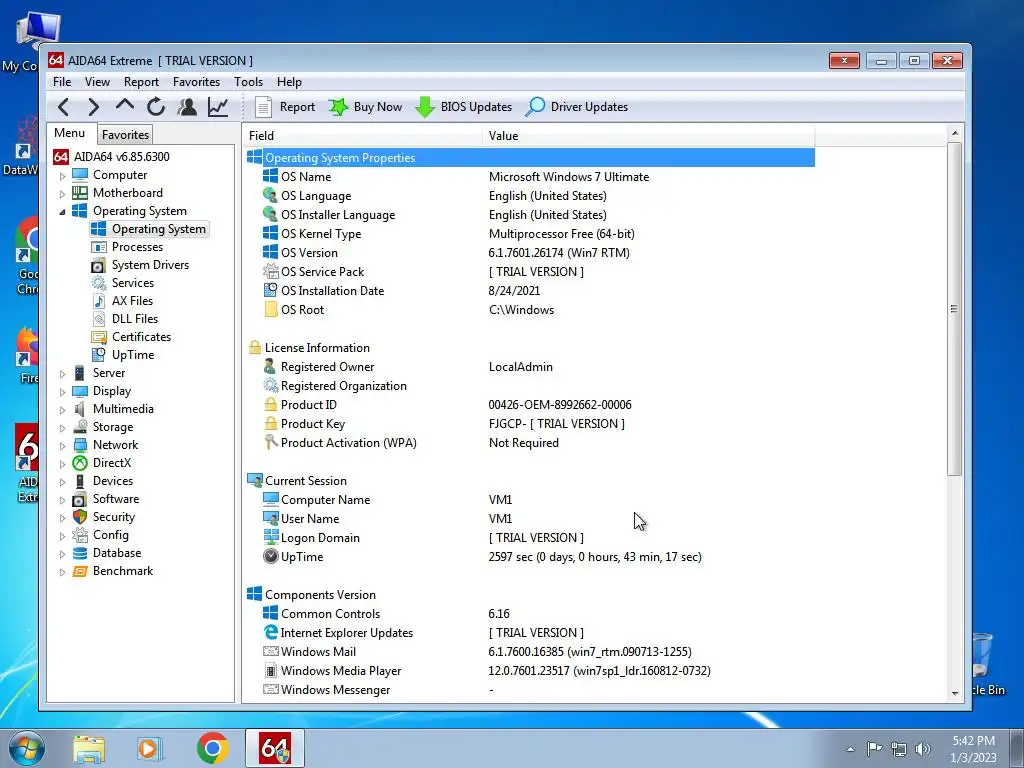1024x768 pixels.
Task: Select the Benchmark tree node
Action: (x=123, y=571)
